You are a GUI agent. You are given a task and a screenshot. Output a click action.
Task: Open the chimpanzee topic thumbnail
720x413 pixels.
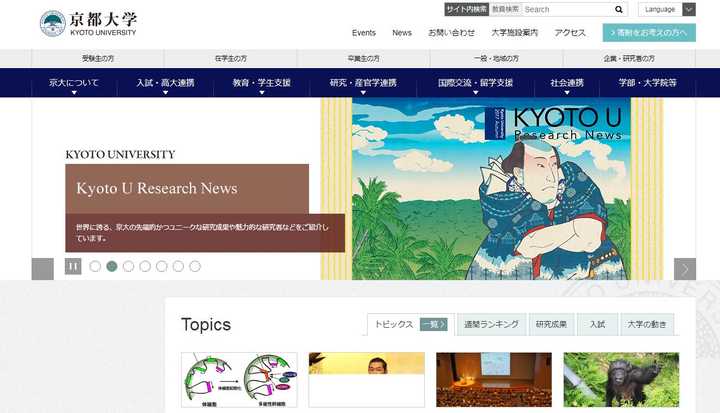[621, 380]
